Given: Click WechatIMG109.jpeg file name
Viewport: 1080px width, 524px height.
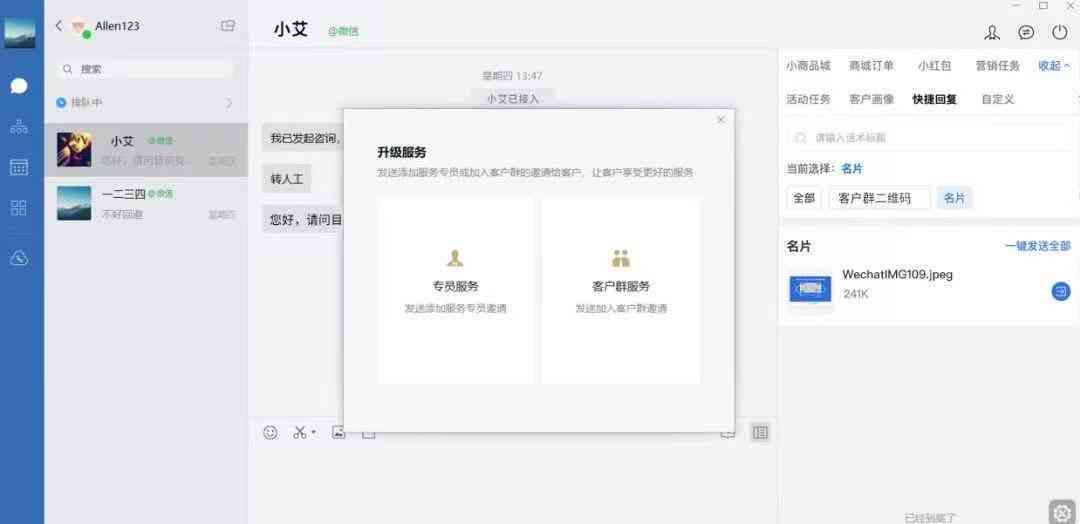Looking at the screenshot, I should 897,274.
